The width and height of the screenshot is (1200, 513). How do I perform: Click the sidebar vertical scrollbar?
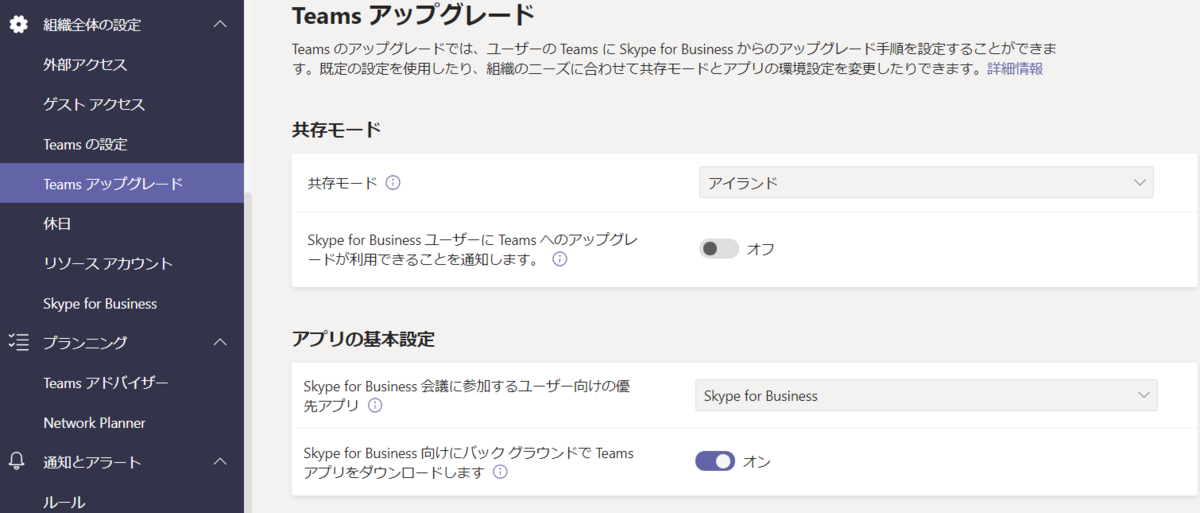click(x=248, y=350)
